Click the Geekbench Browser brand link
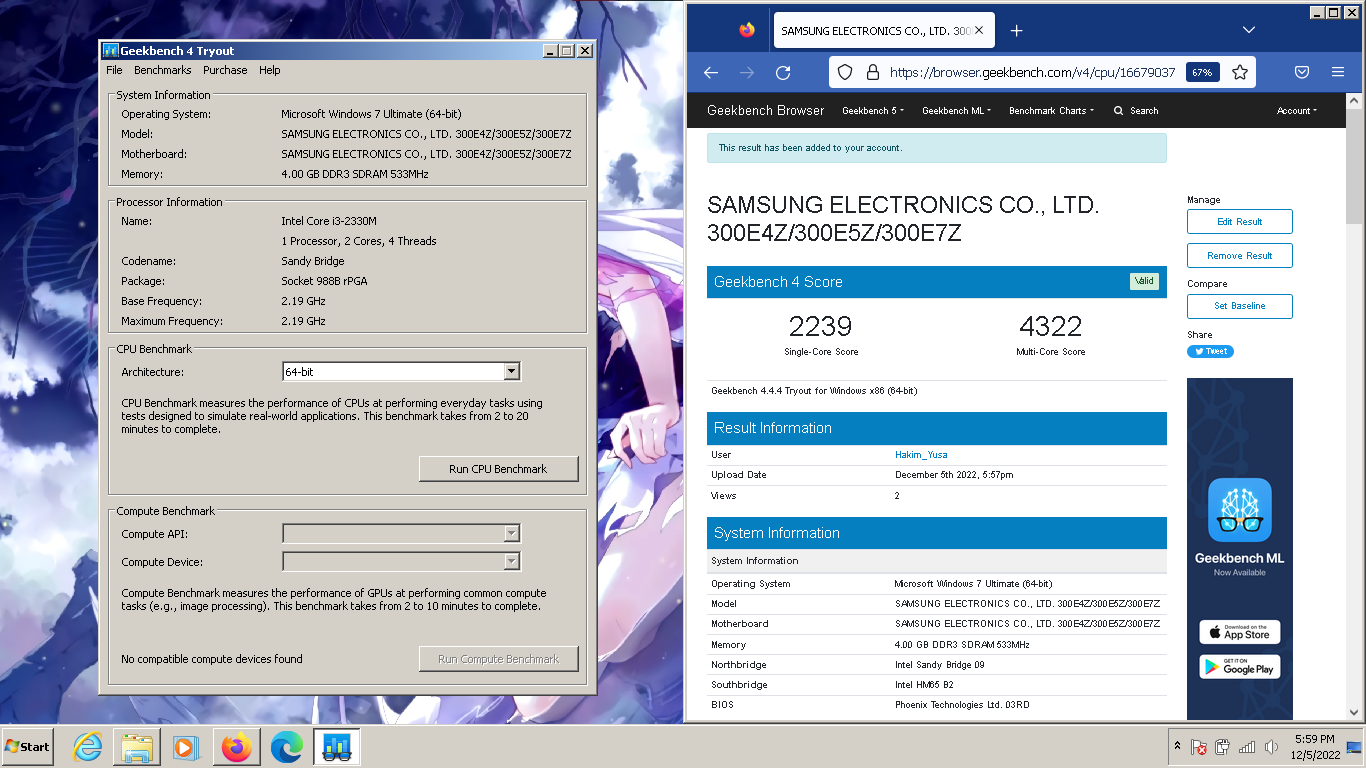Image resolution: width=1366 pixels, height=768 pixels. pyautogui.click(x=766, y=111)
